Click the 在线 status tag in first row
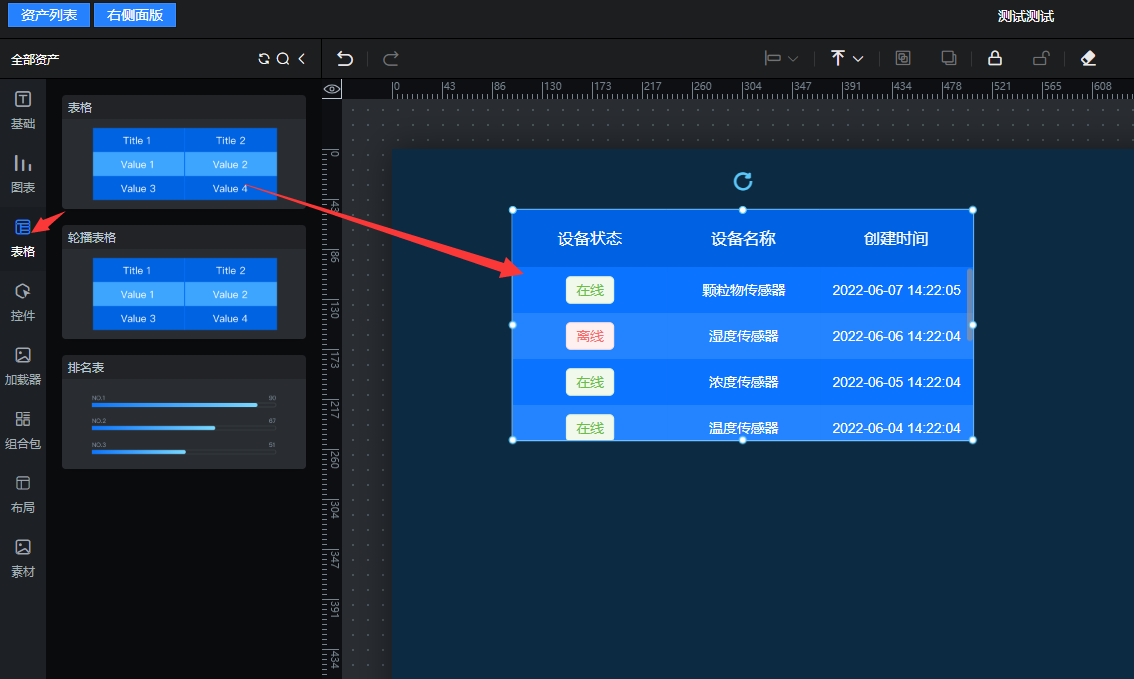Image resolution: width=1134 pixels, height=679 pixels. click(590, 290)
